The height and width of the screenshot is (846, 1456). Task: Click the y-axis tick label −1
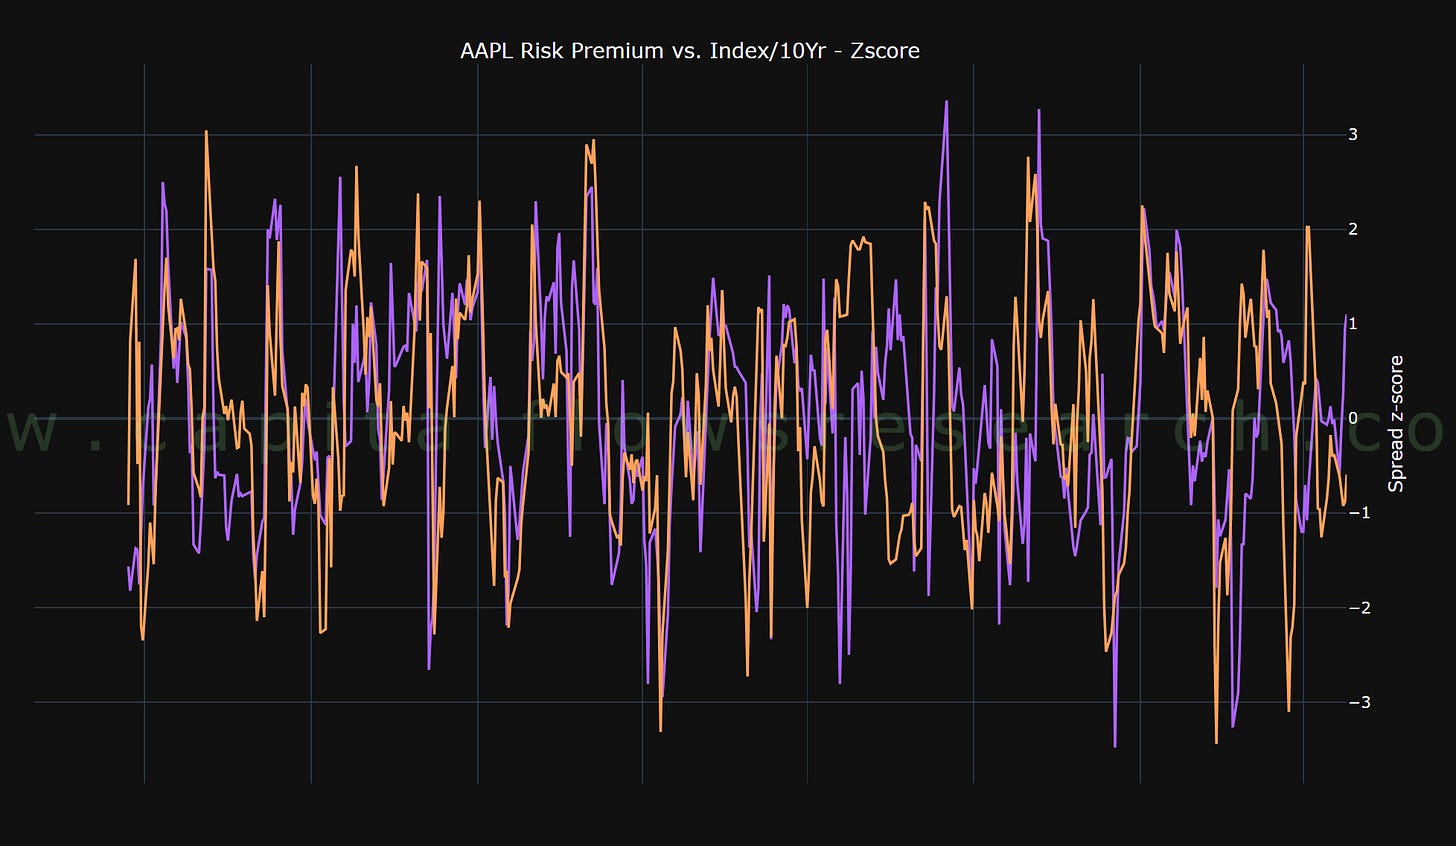click(1358, 513)
